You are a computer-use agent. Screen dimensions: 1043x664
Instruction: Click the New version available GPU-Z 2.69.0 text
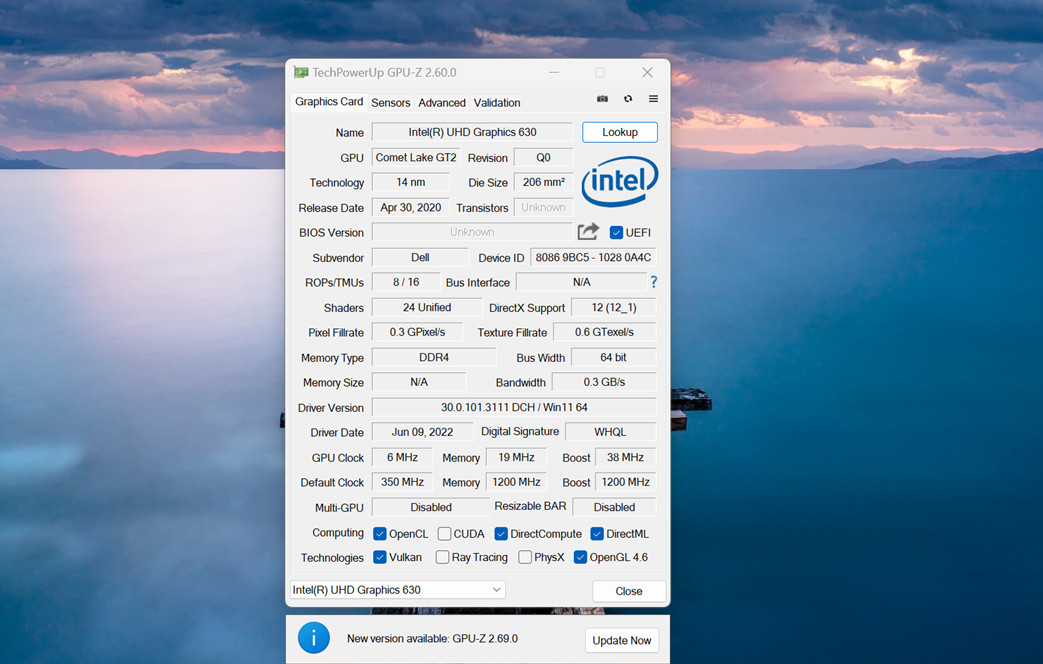(432, 639)
